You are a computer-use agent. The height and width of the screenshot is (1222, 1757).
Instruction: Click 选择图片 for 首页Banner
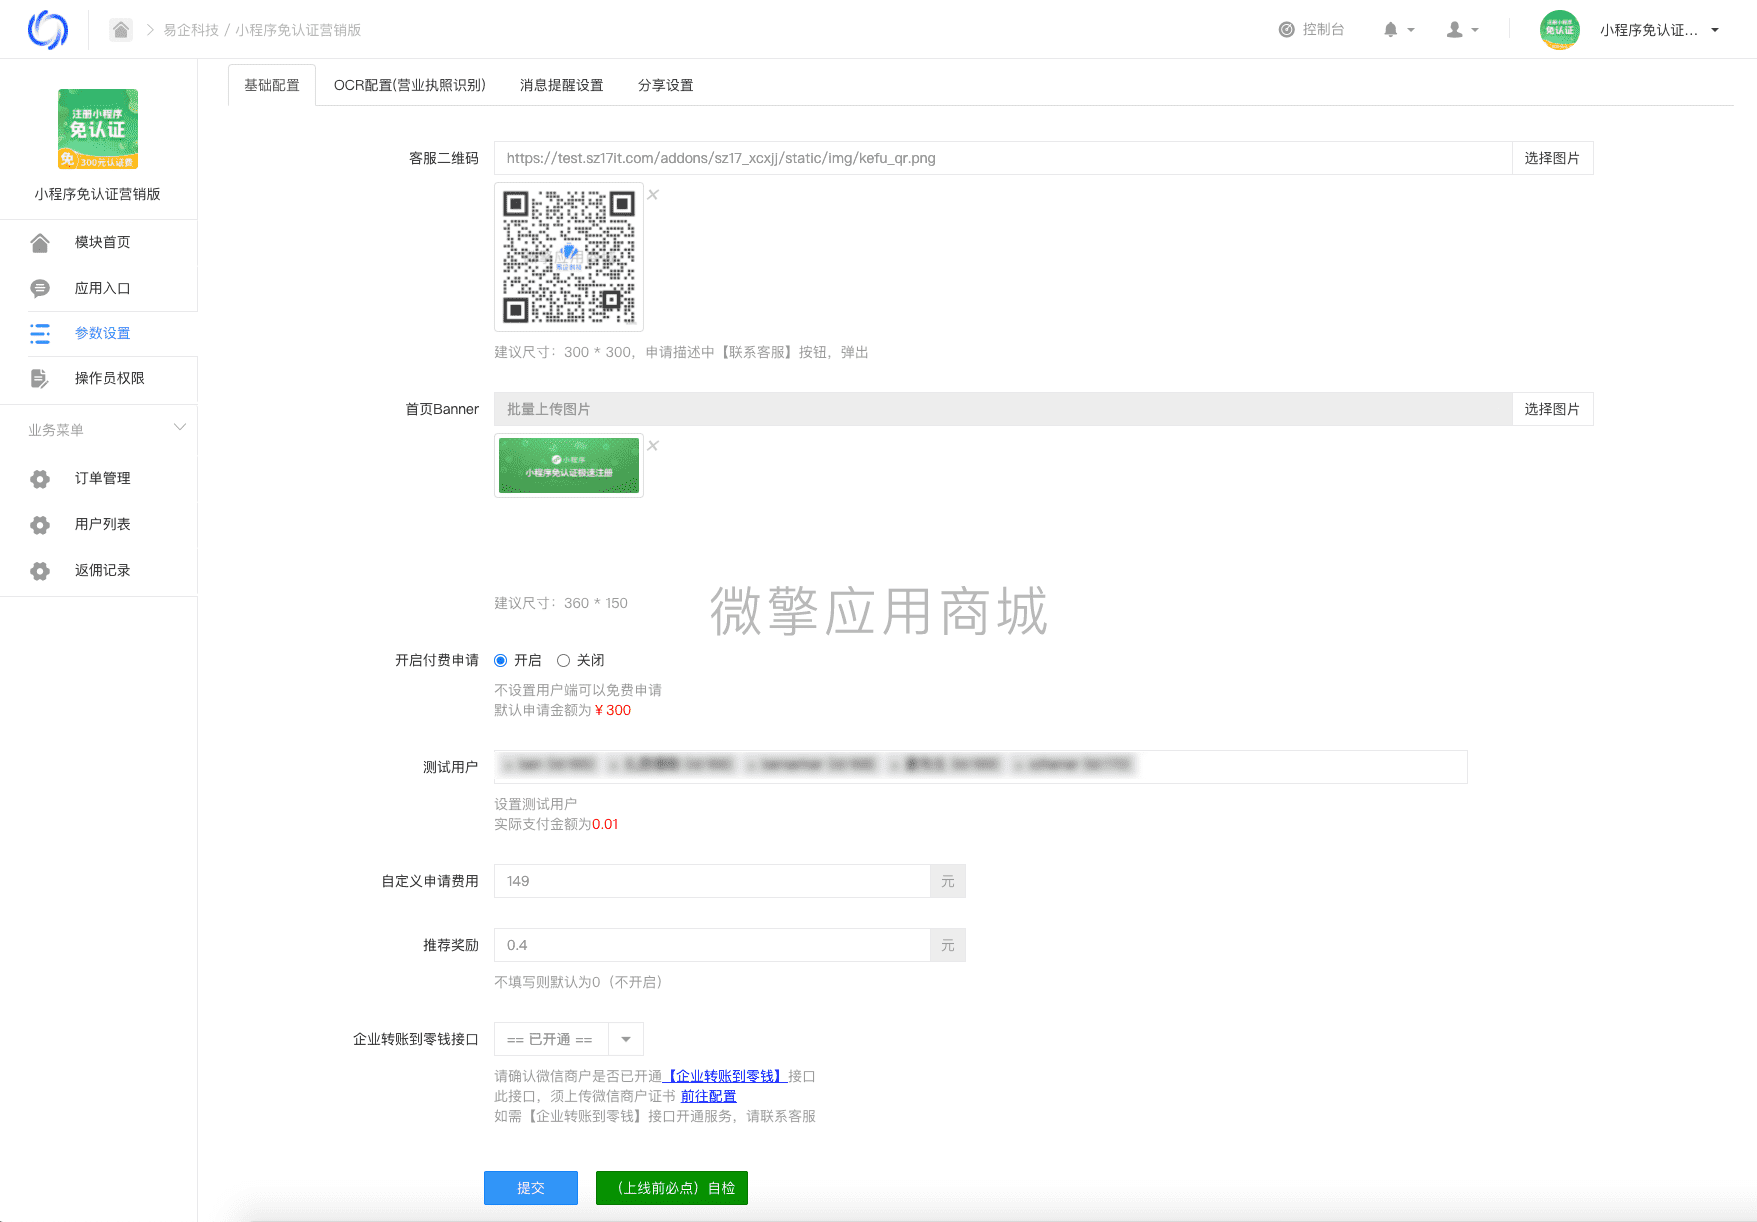tap(1552, 409)
